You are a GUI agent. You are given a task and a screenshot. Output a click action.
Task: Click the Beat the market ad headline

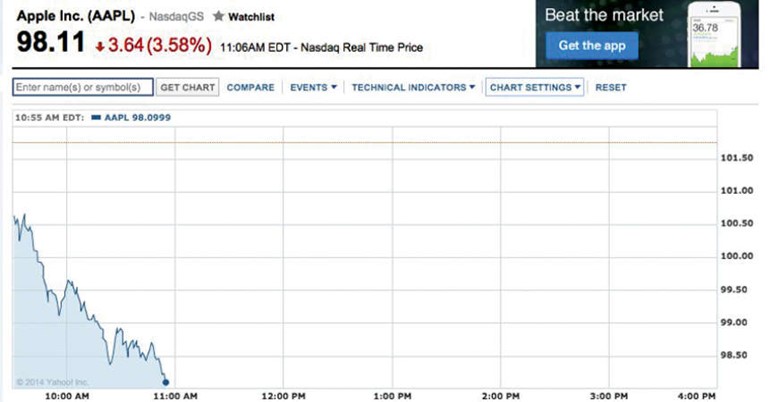[x=604, y=15]
